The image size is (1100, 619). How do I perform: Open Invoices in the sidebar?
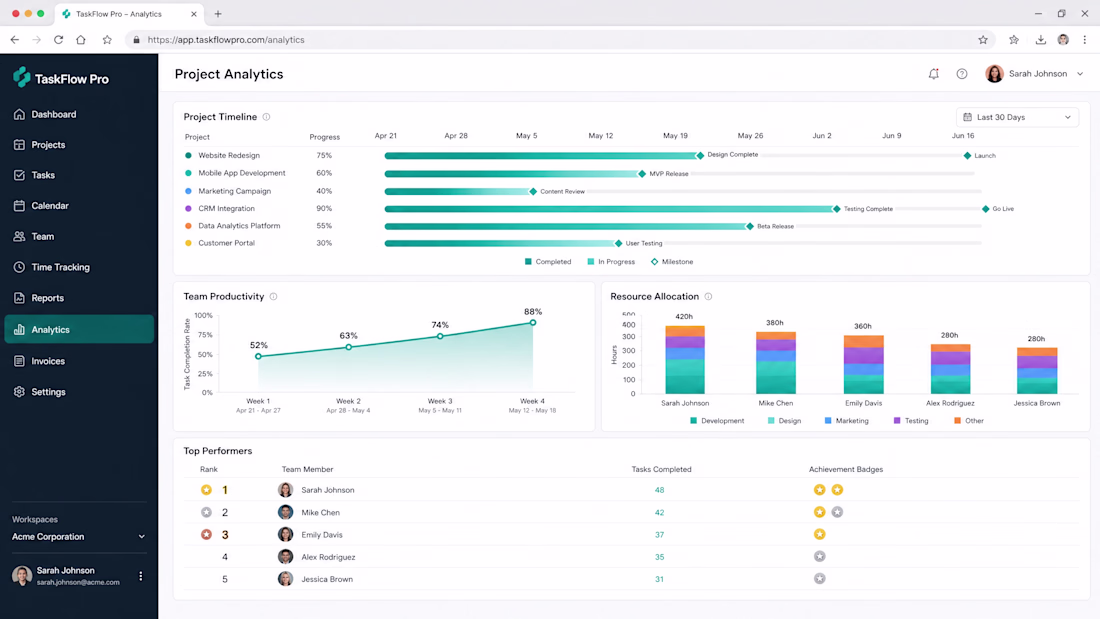click(79, 361)
